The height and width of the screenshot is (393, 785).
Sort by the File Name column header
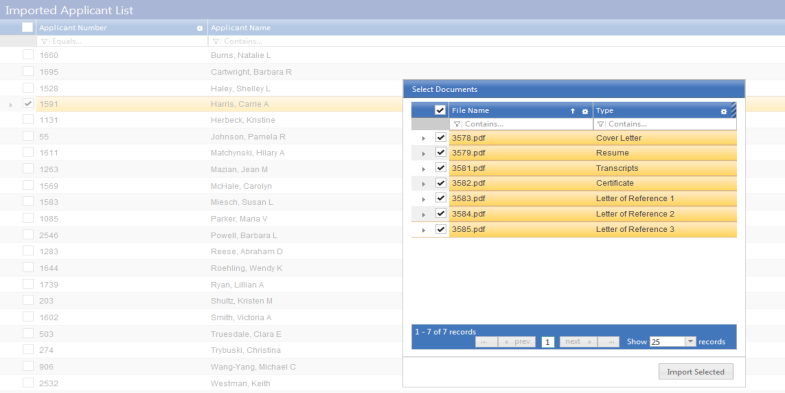tap(471, 111)
